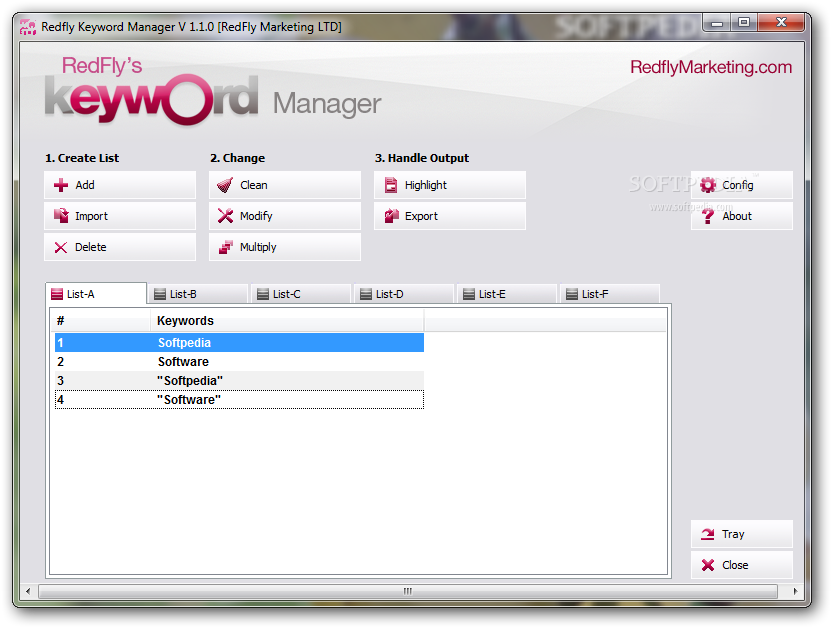Switch to the List-C tab

pyautogui.click(x=301, y=294)
